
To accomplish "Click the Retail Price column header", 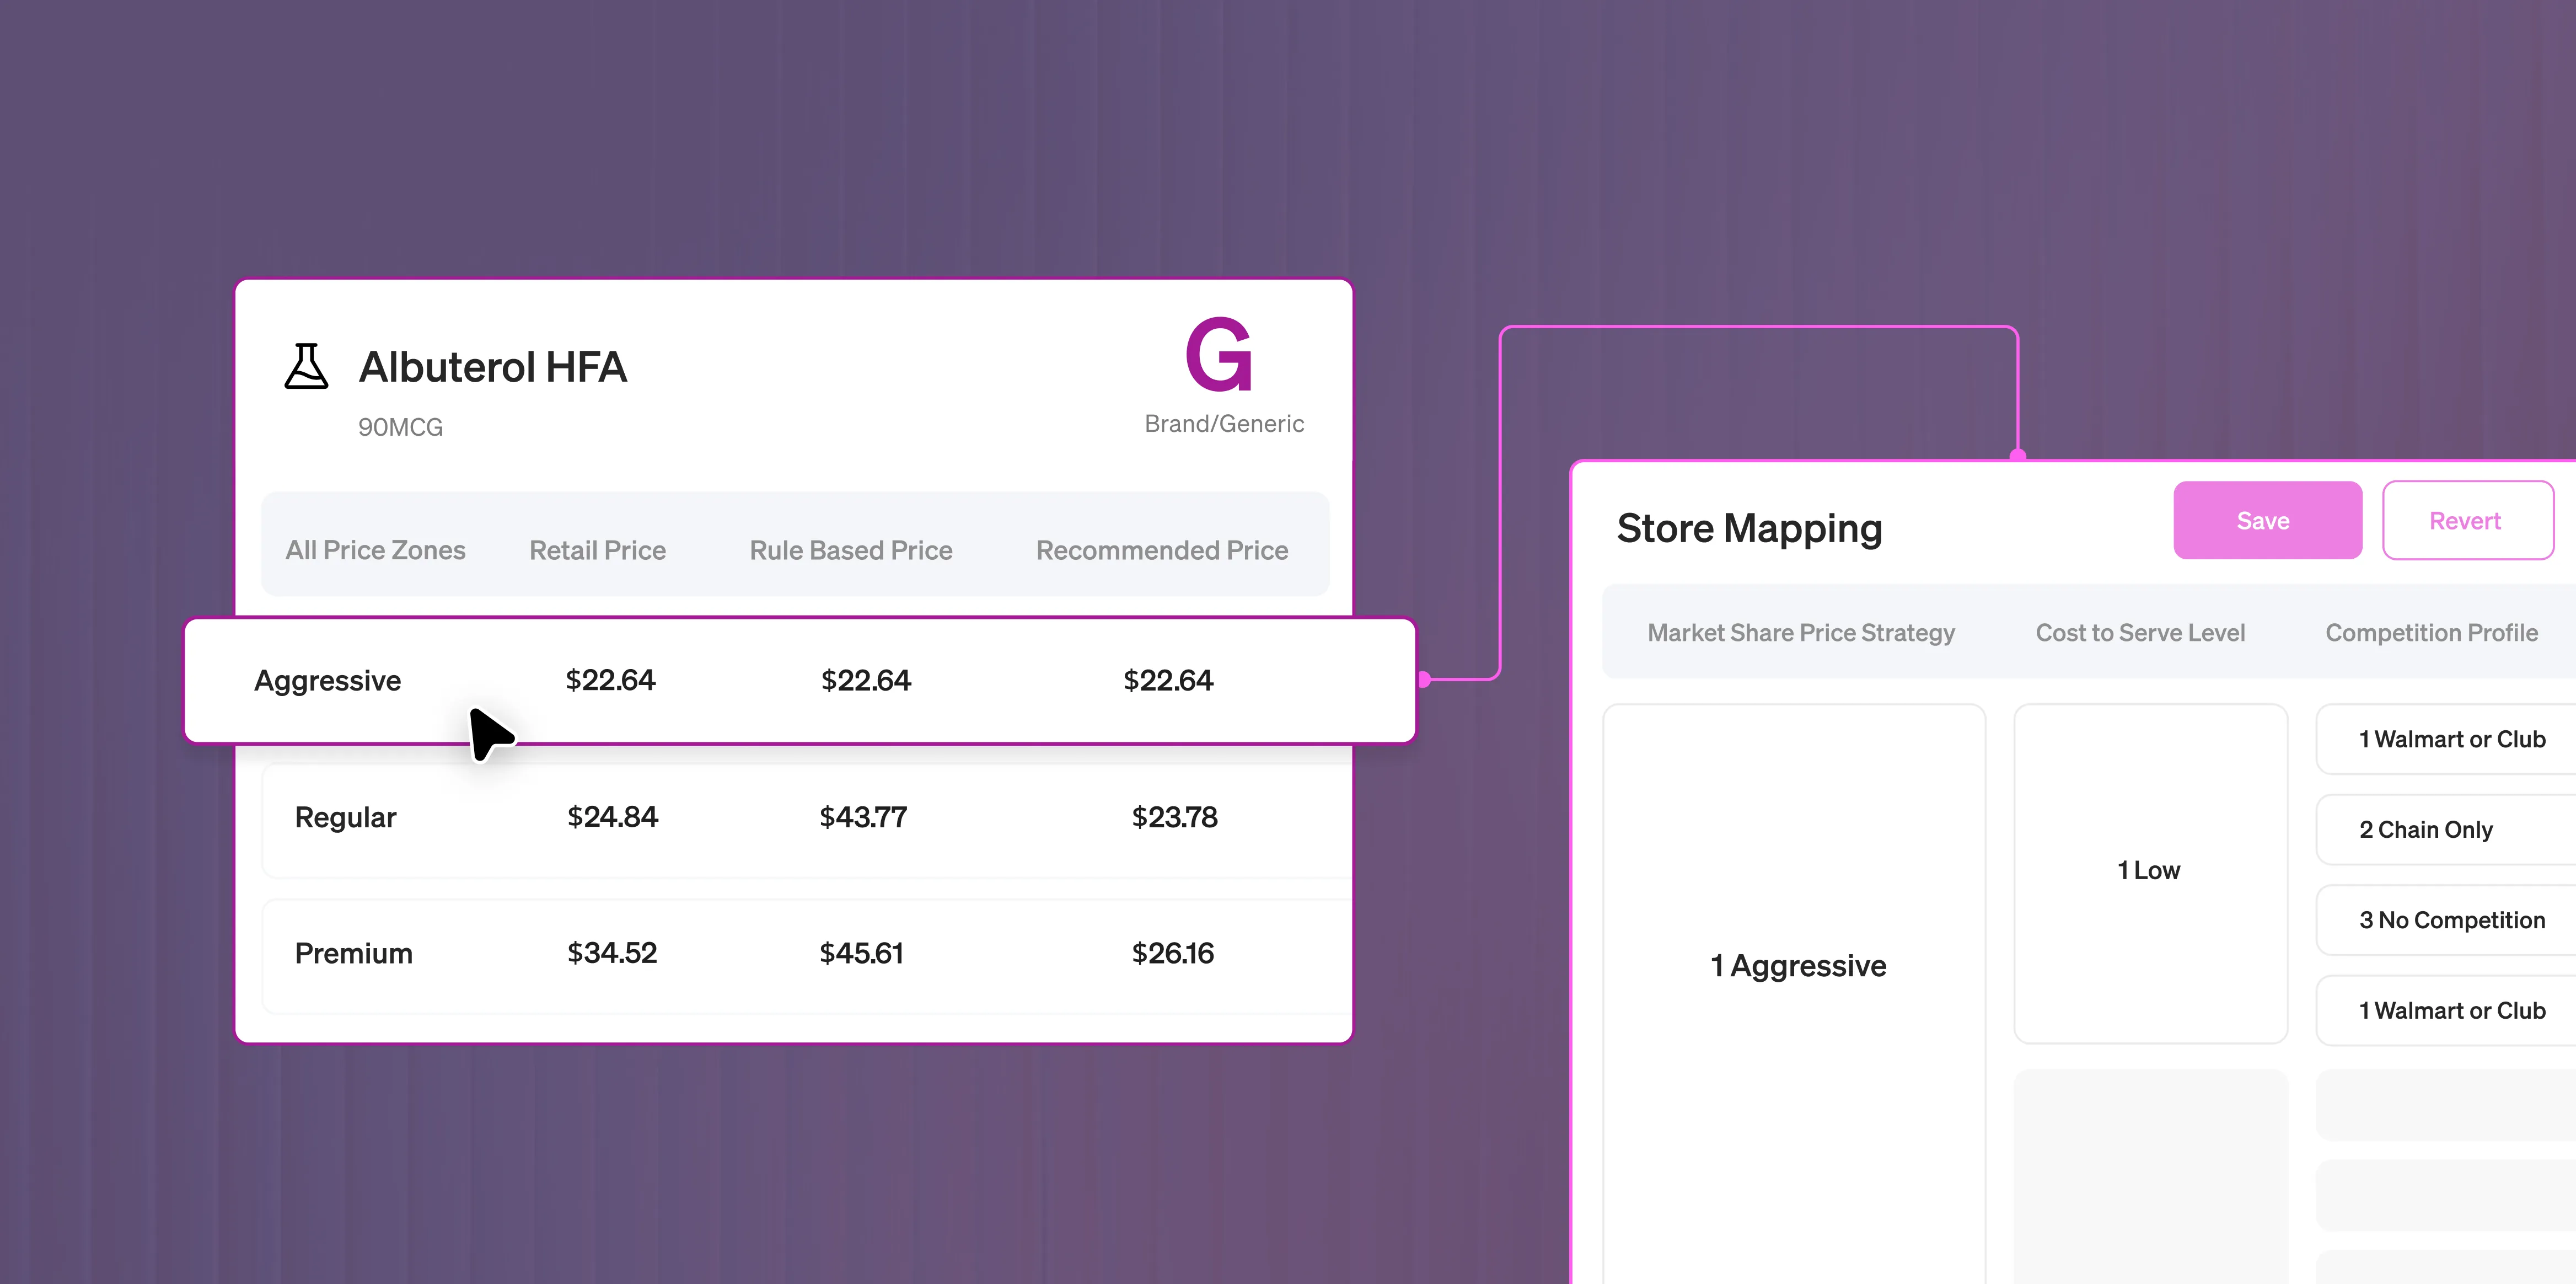I will coord(597,551).
